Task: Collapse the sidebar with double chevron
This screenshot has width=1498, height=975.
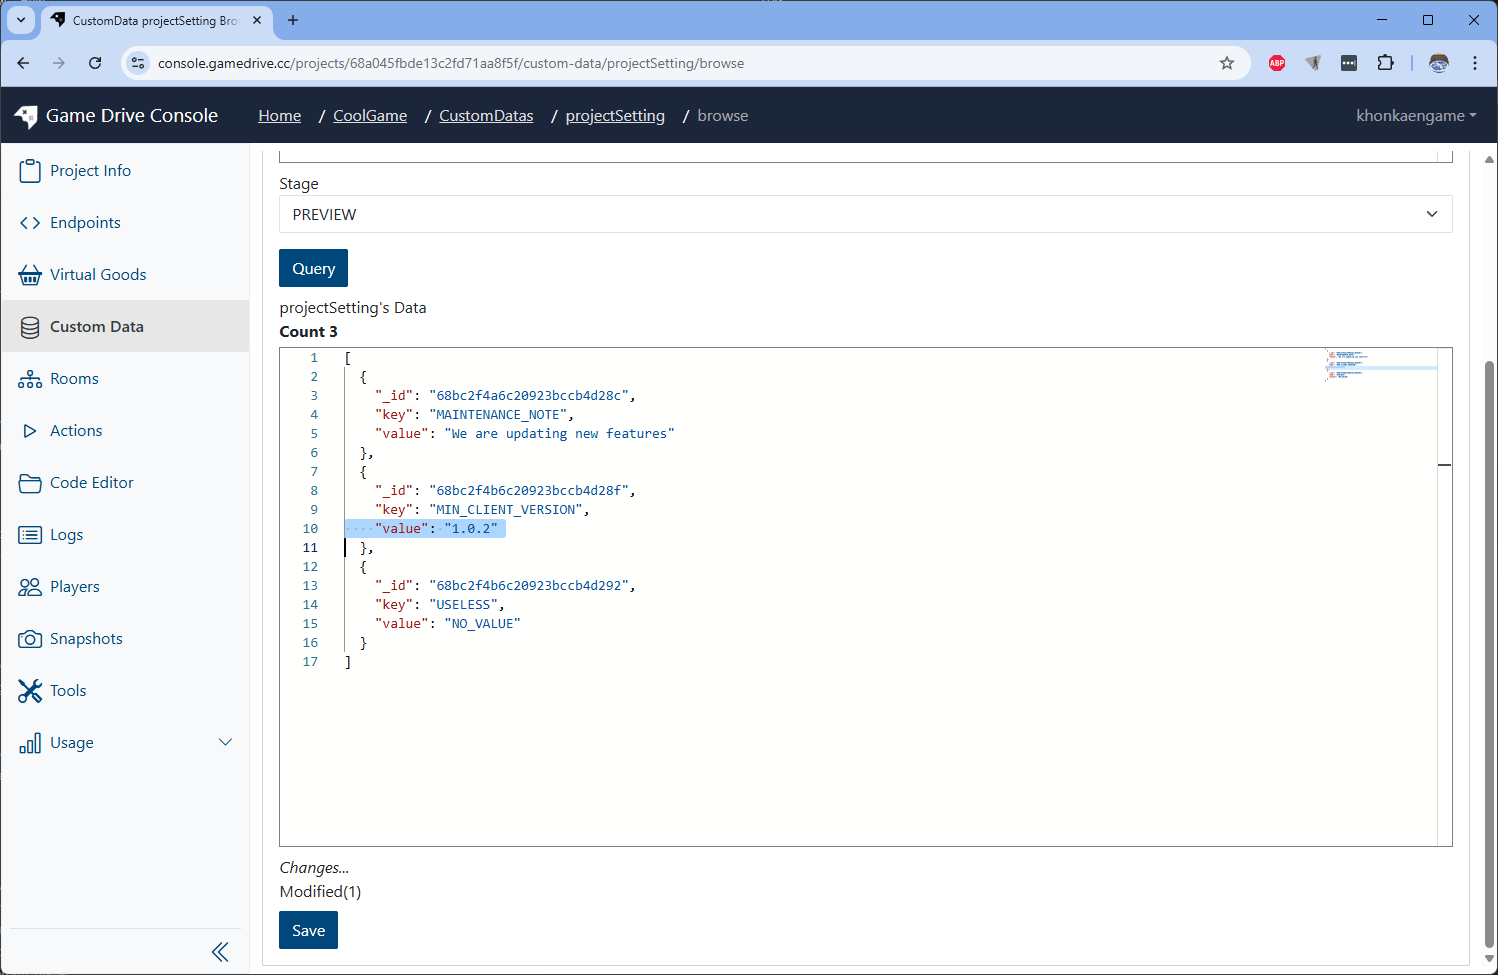Action: pos(220,952)
